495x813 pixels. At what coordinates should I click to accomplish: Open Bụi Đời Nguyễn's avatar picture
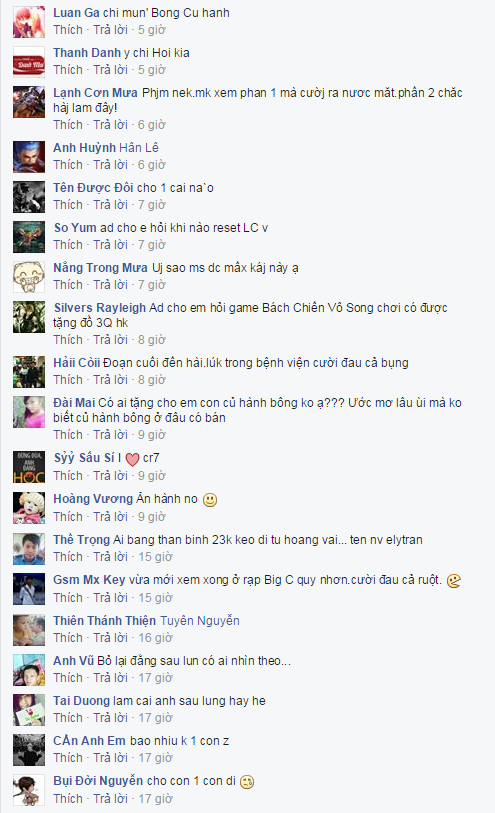(29, 790)
